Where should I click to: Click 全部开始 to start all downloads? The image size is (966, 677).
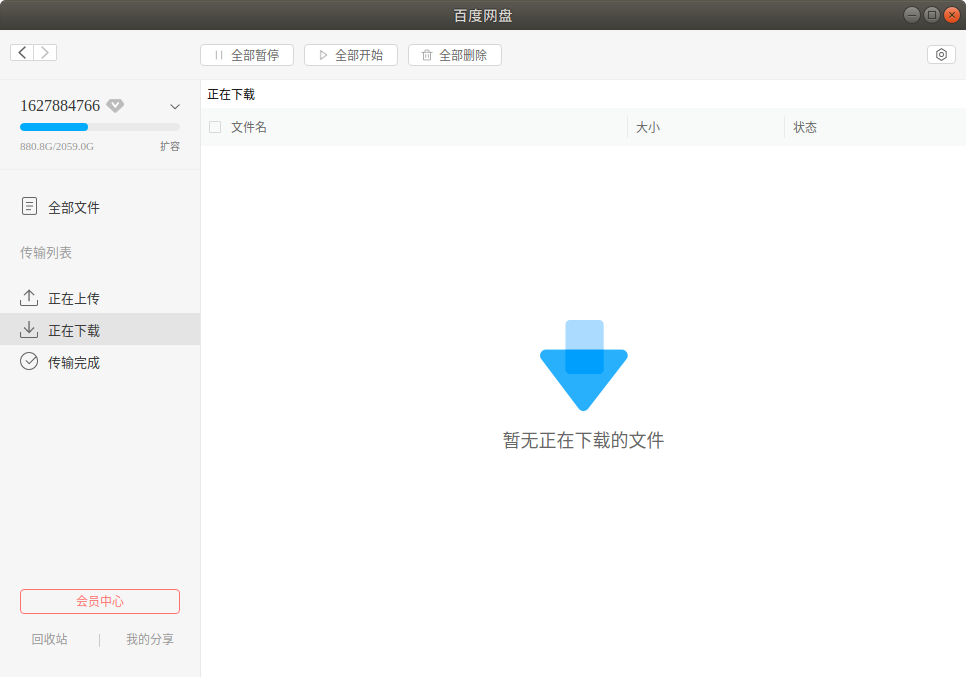tap(351, 55)
